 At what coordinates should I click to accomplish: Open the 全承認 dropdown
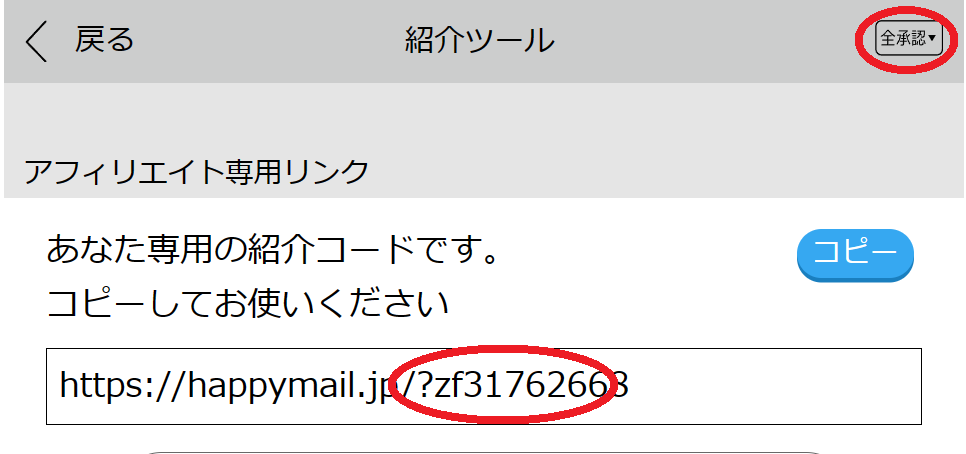coord(909,39)
